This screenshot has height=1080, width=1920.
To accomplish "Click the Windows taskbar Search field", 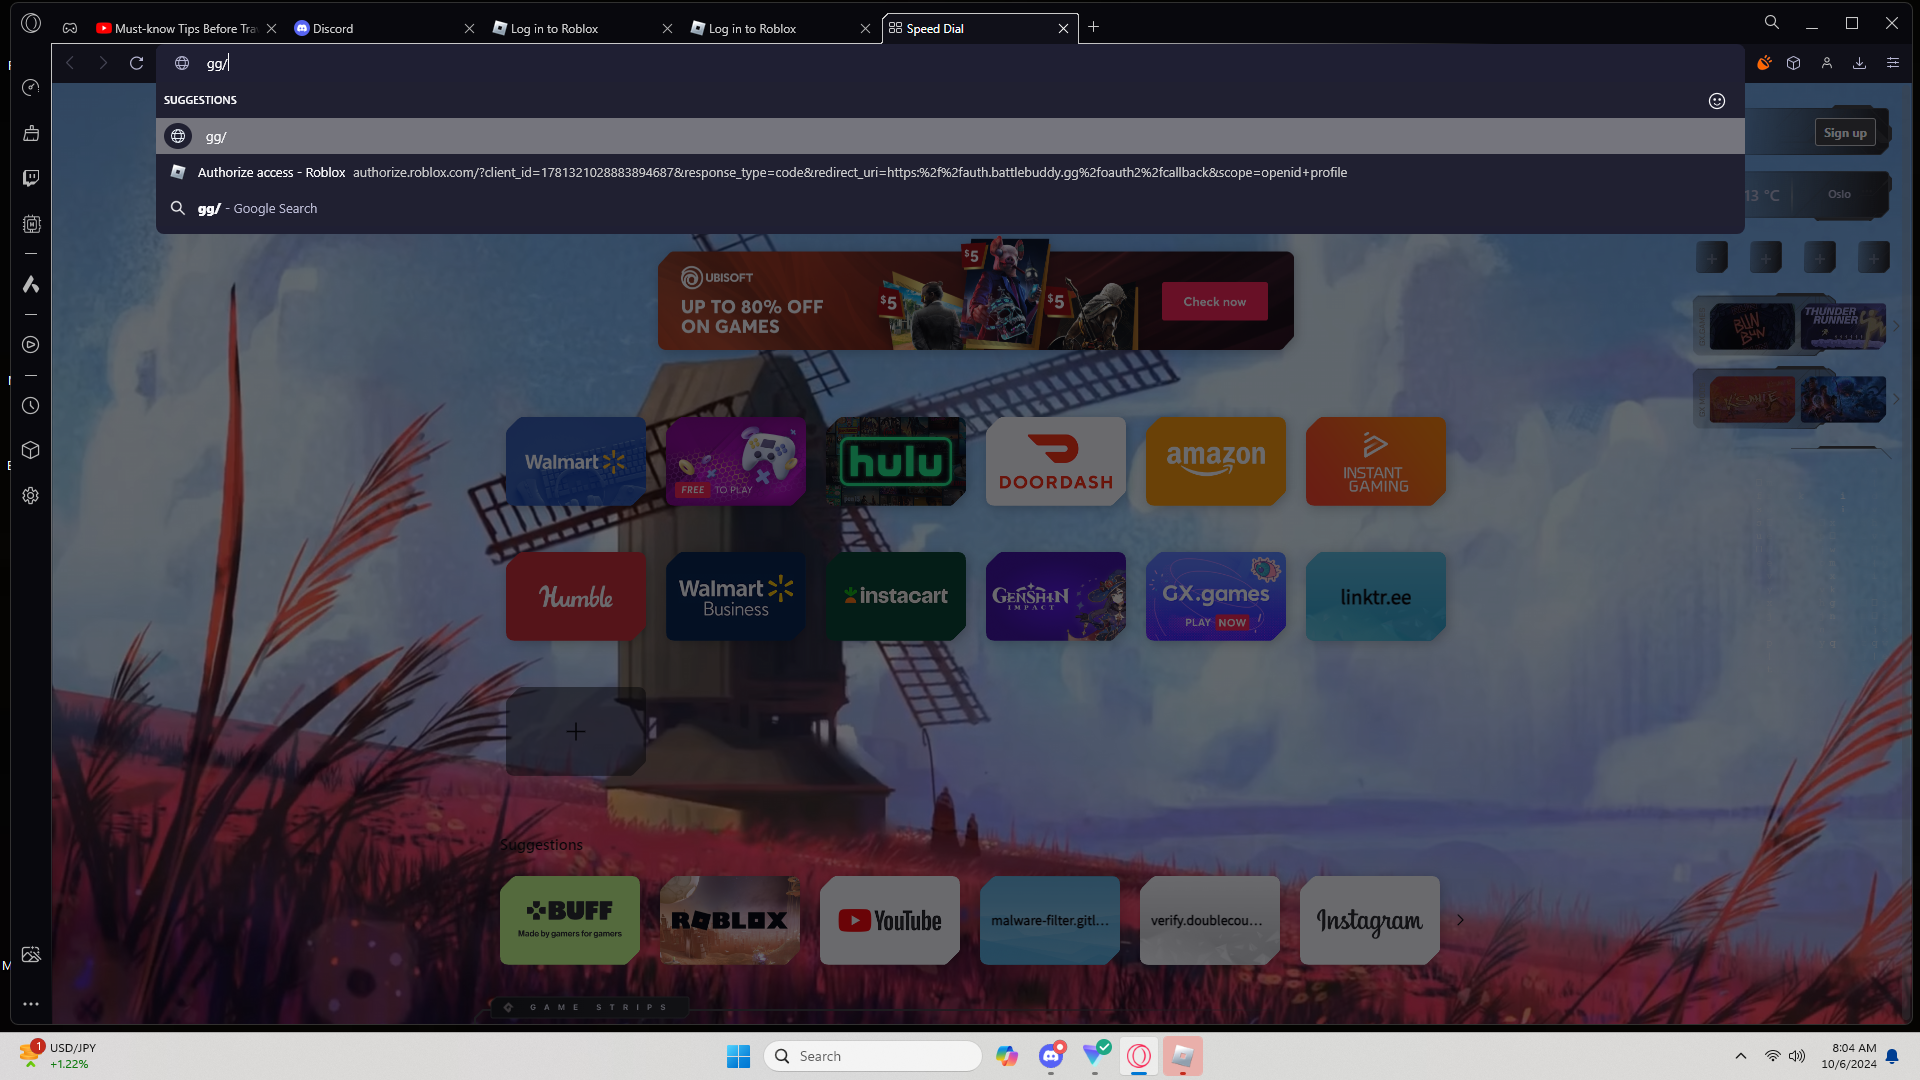I will click(x=872, y=1056).
